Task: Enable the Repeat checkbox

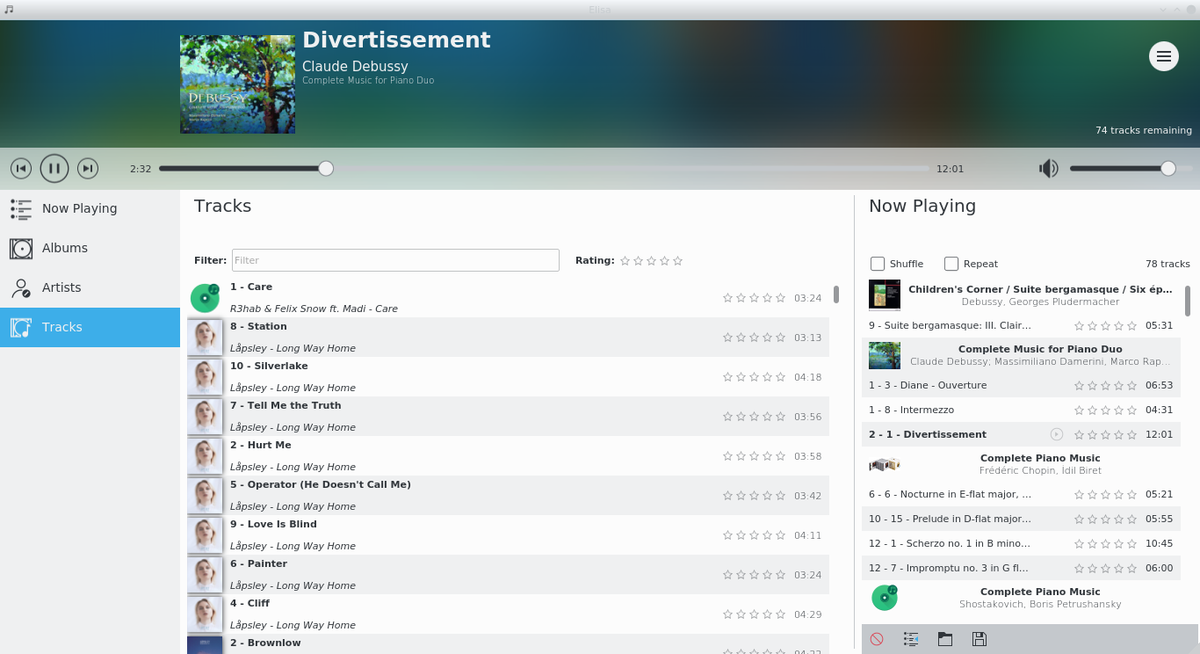Action: click(x=951, y=264)
